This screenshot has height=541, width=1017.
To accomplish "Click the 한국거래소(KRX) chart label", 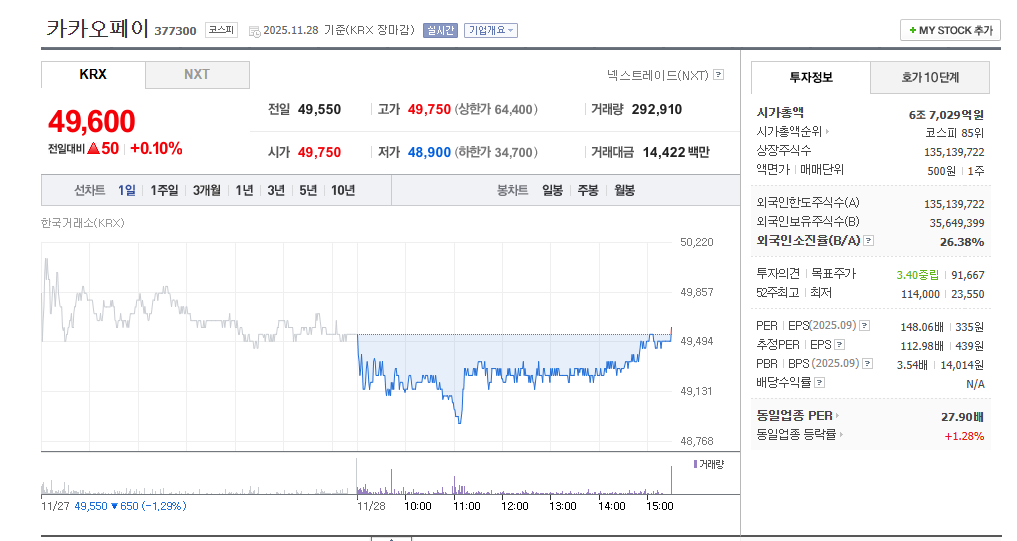I will 82,223.
